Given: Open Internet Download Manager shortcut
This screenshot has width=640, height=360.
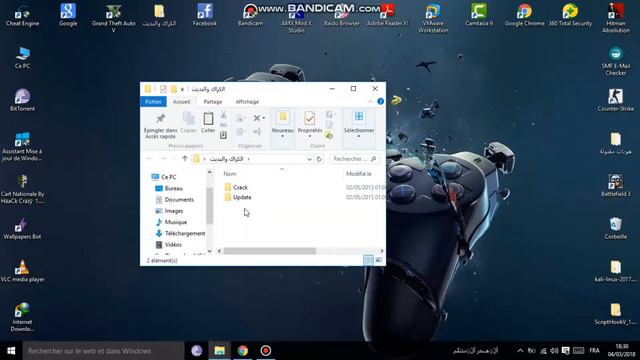Looking at the screenshot, I should (22, 317).
